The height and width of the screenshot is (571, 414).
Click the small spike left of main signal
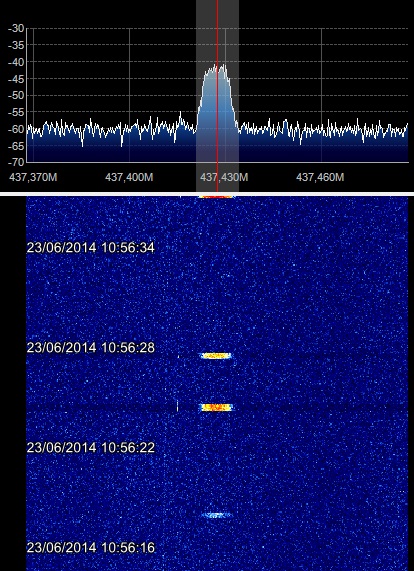pyautogui.click(x=180, y=117)
